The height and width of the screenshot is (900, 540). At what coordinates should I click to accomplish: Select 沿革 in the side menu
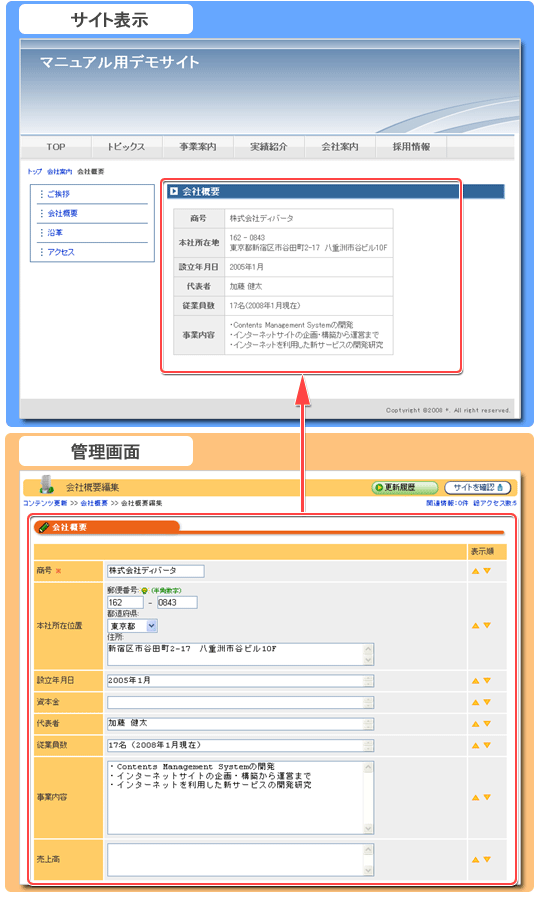tap(55, 232)
